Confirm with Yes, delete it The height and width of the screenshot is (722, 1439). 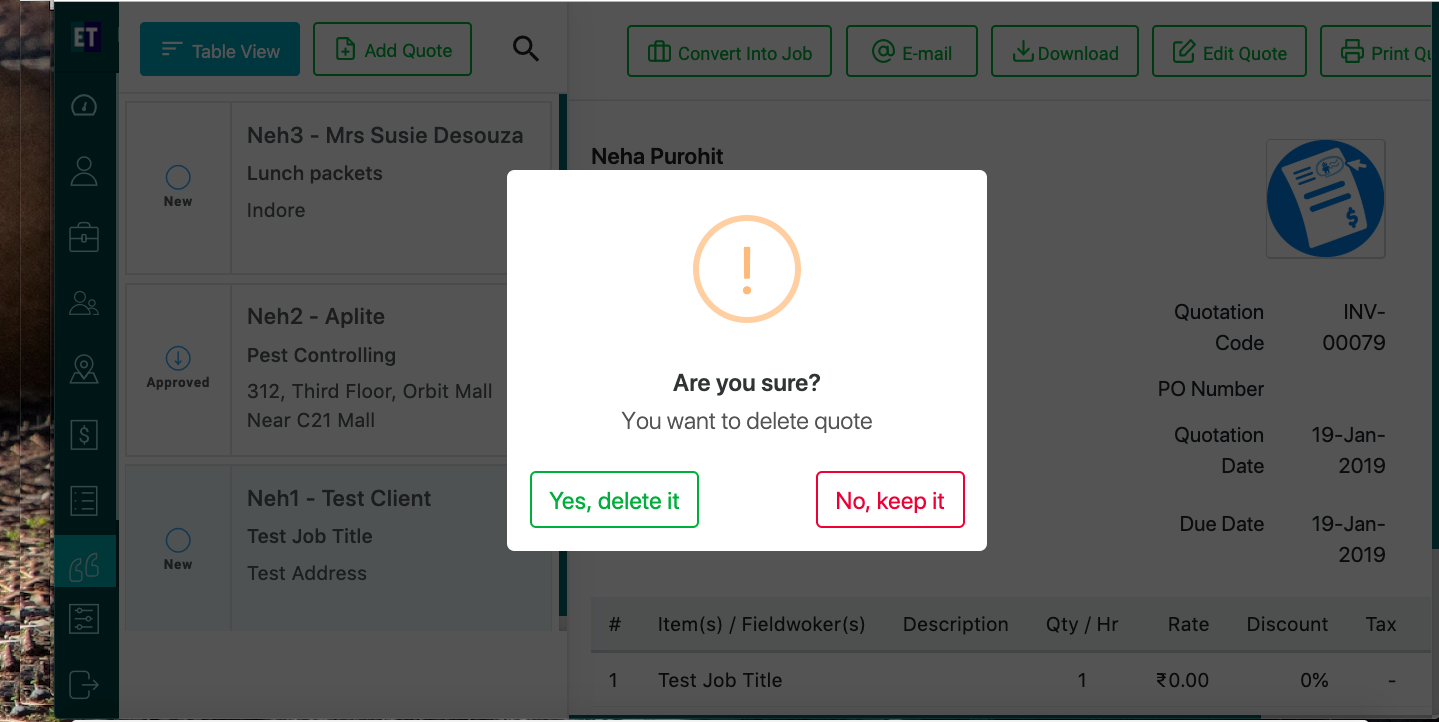click(614, 500)
